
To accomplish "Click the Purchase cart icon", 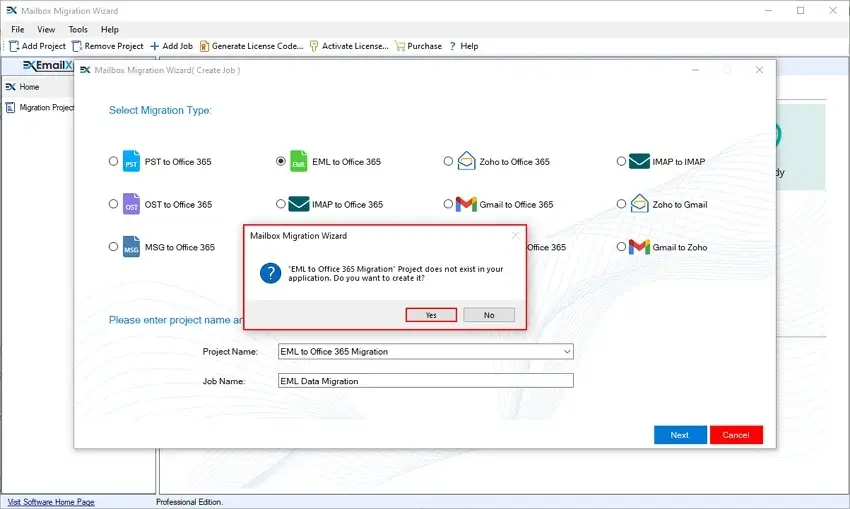I will tap(400, 46).
